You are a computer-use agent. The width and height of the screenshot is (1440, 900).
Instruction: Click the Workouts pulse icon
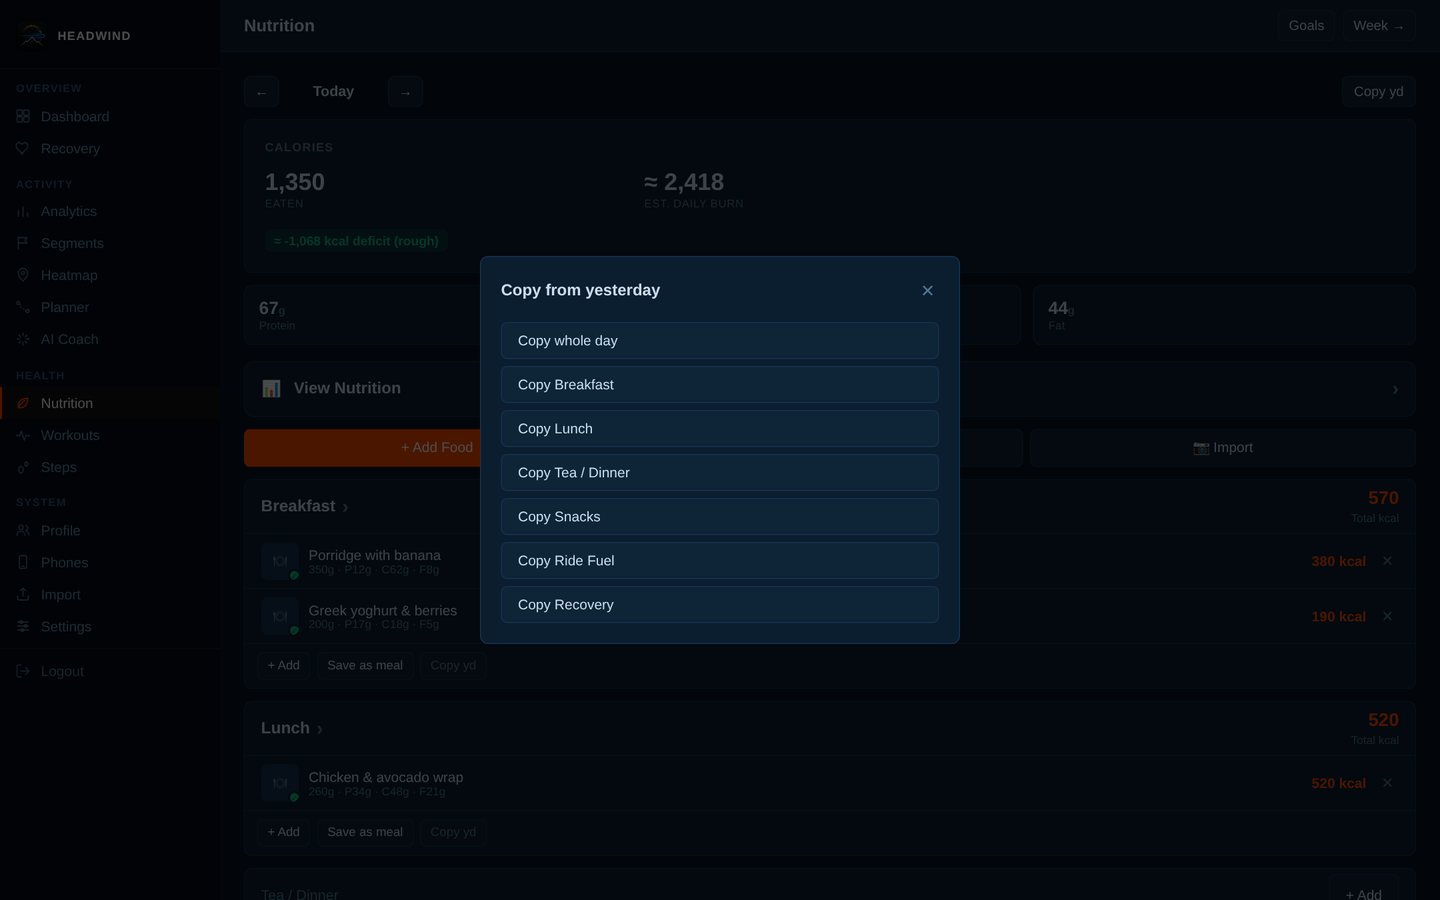pyautogui.click(x=23, y=435)
